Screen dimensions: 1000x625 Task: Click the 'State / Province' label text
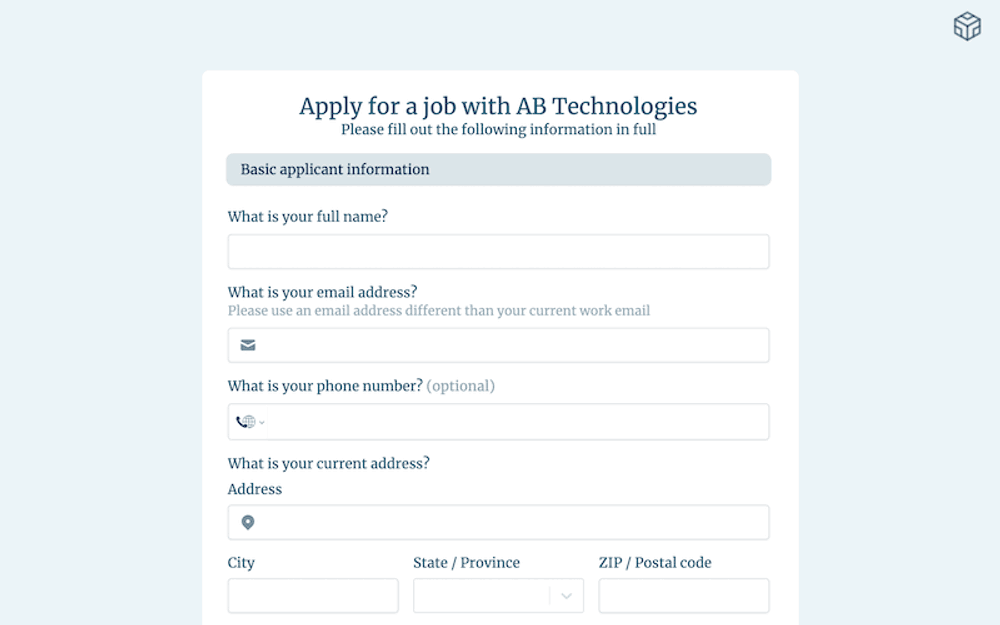tap(466, 563)
